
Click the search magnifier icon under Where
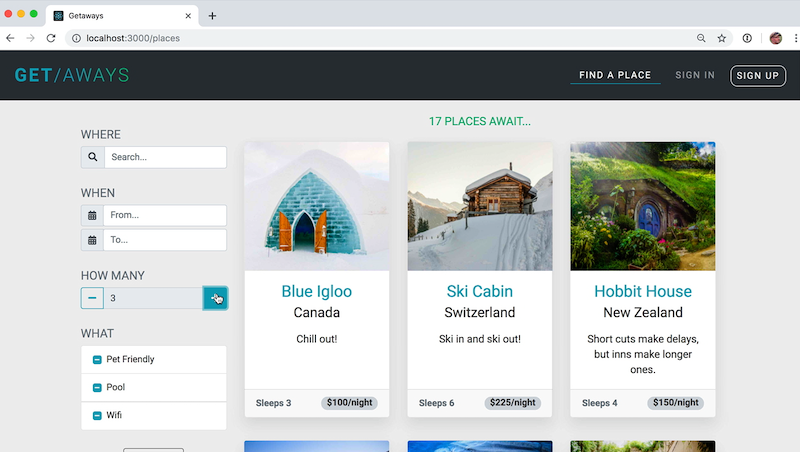(92, 157)
